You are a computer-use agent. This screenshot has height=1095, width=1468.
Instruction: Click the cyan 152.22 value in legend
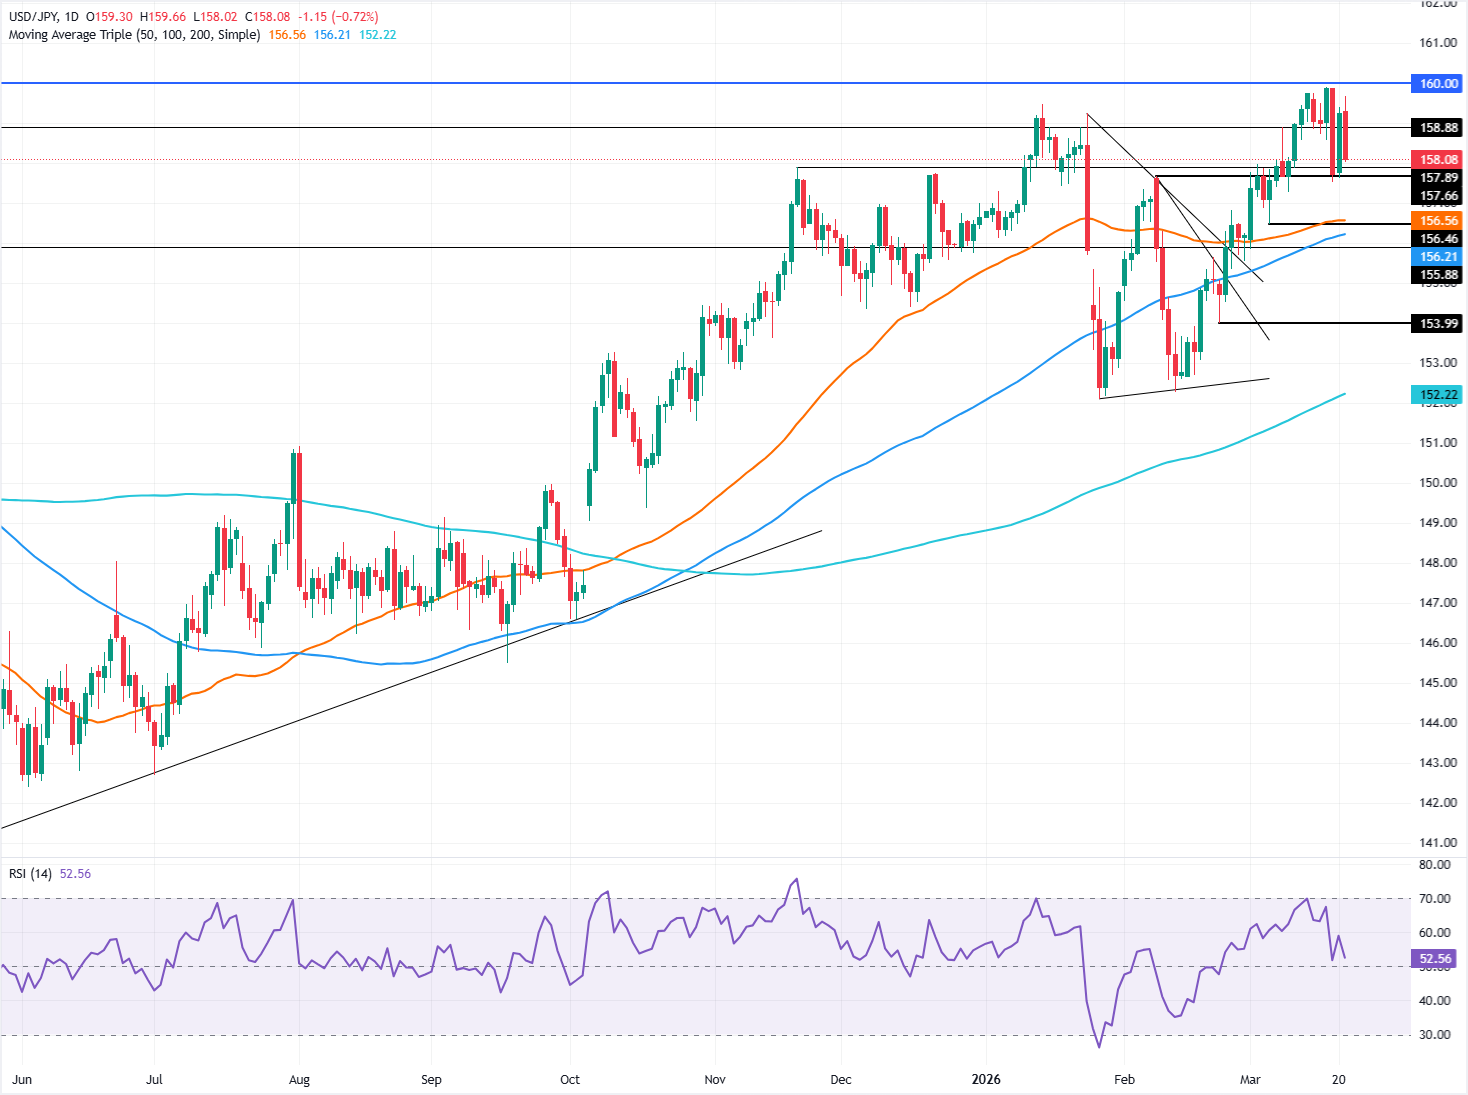[377, 35]
